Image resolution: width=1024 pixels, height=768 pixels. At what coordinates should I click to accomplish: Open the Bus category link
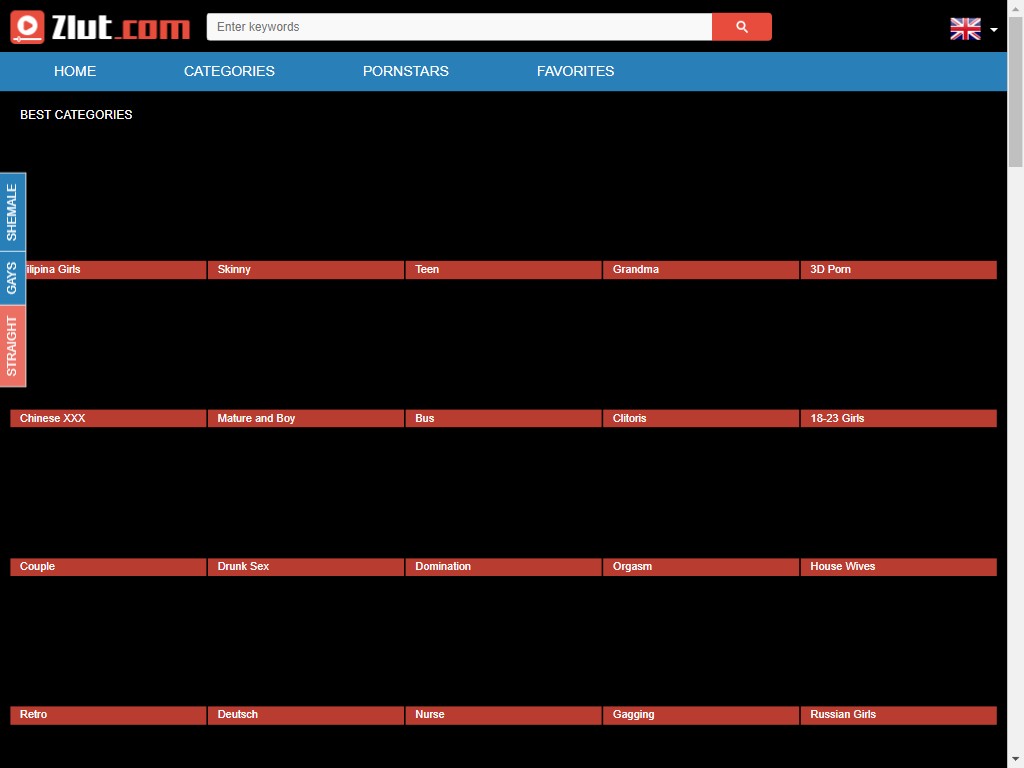pos(504,419)
